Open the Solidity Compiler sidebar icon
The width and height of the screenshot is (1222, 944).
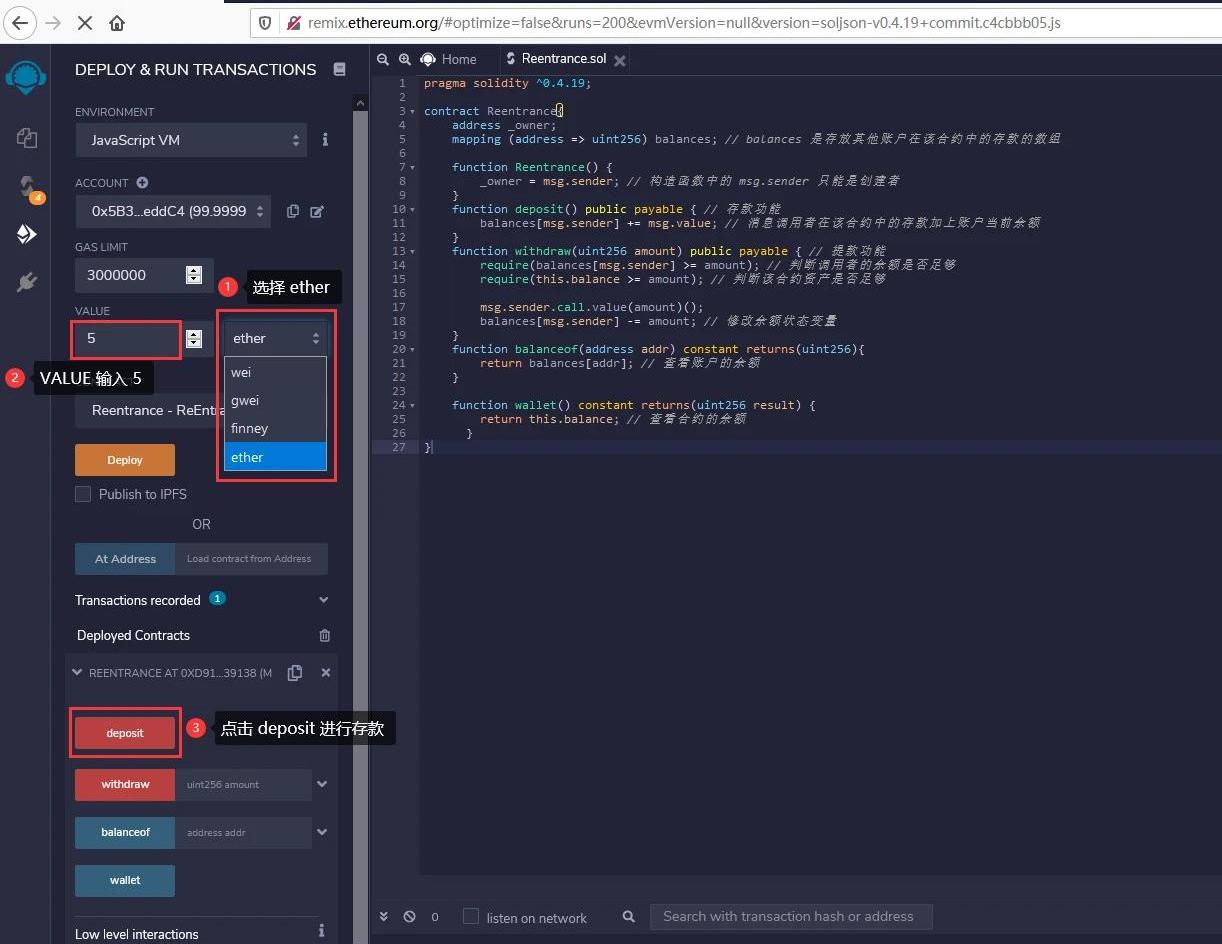(27, 186)
